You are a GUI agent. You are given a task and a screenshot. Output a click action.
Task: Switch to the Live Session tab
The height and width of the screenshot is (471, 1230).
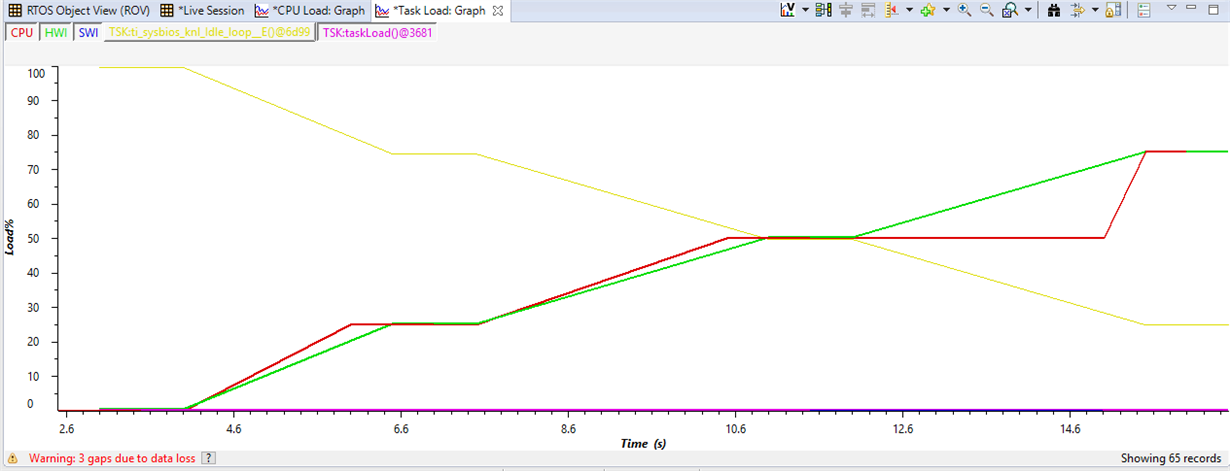pyautogui.click(x=203, y=10)
